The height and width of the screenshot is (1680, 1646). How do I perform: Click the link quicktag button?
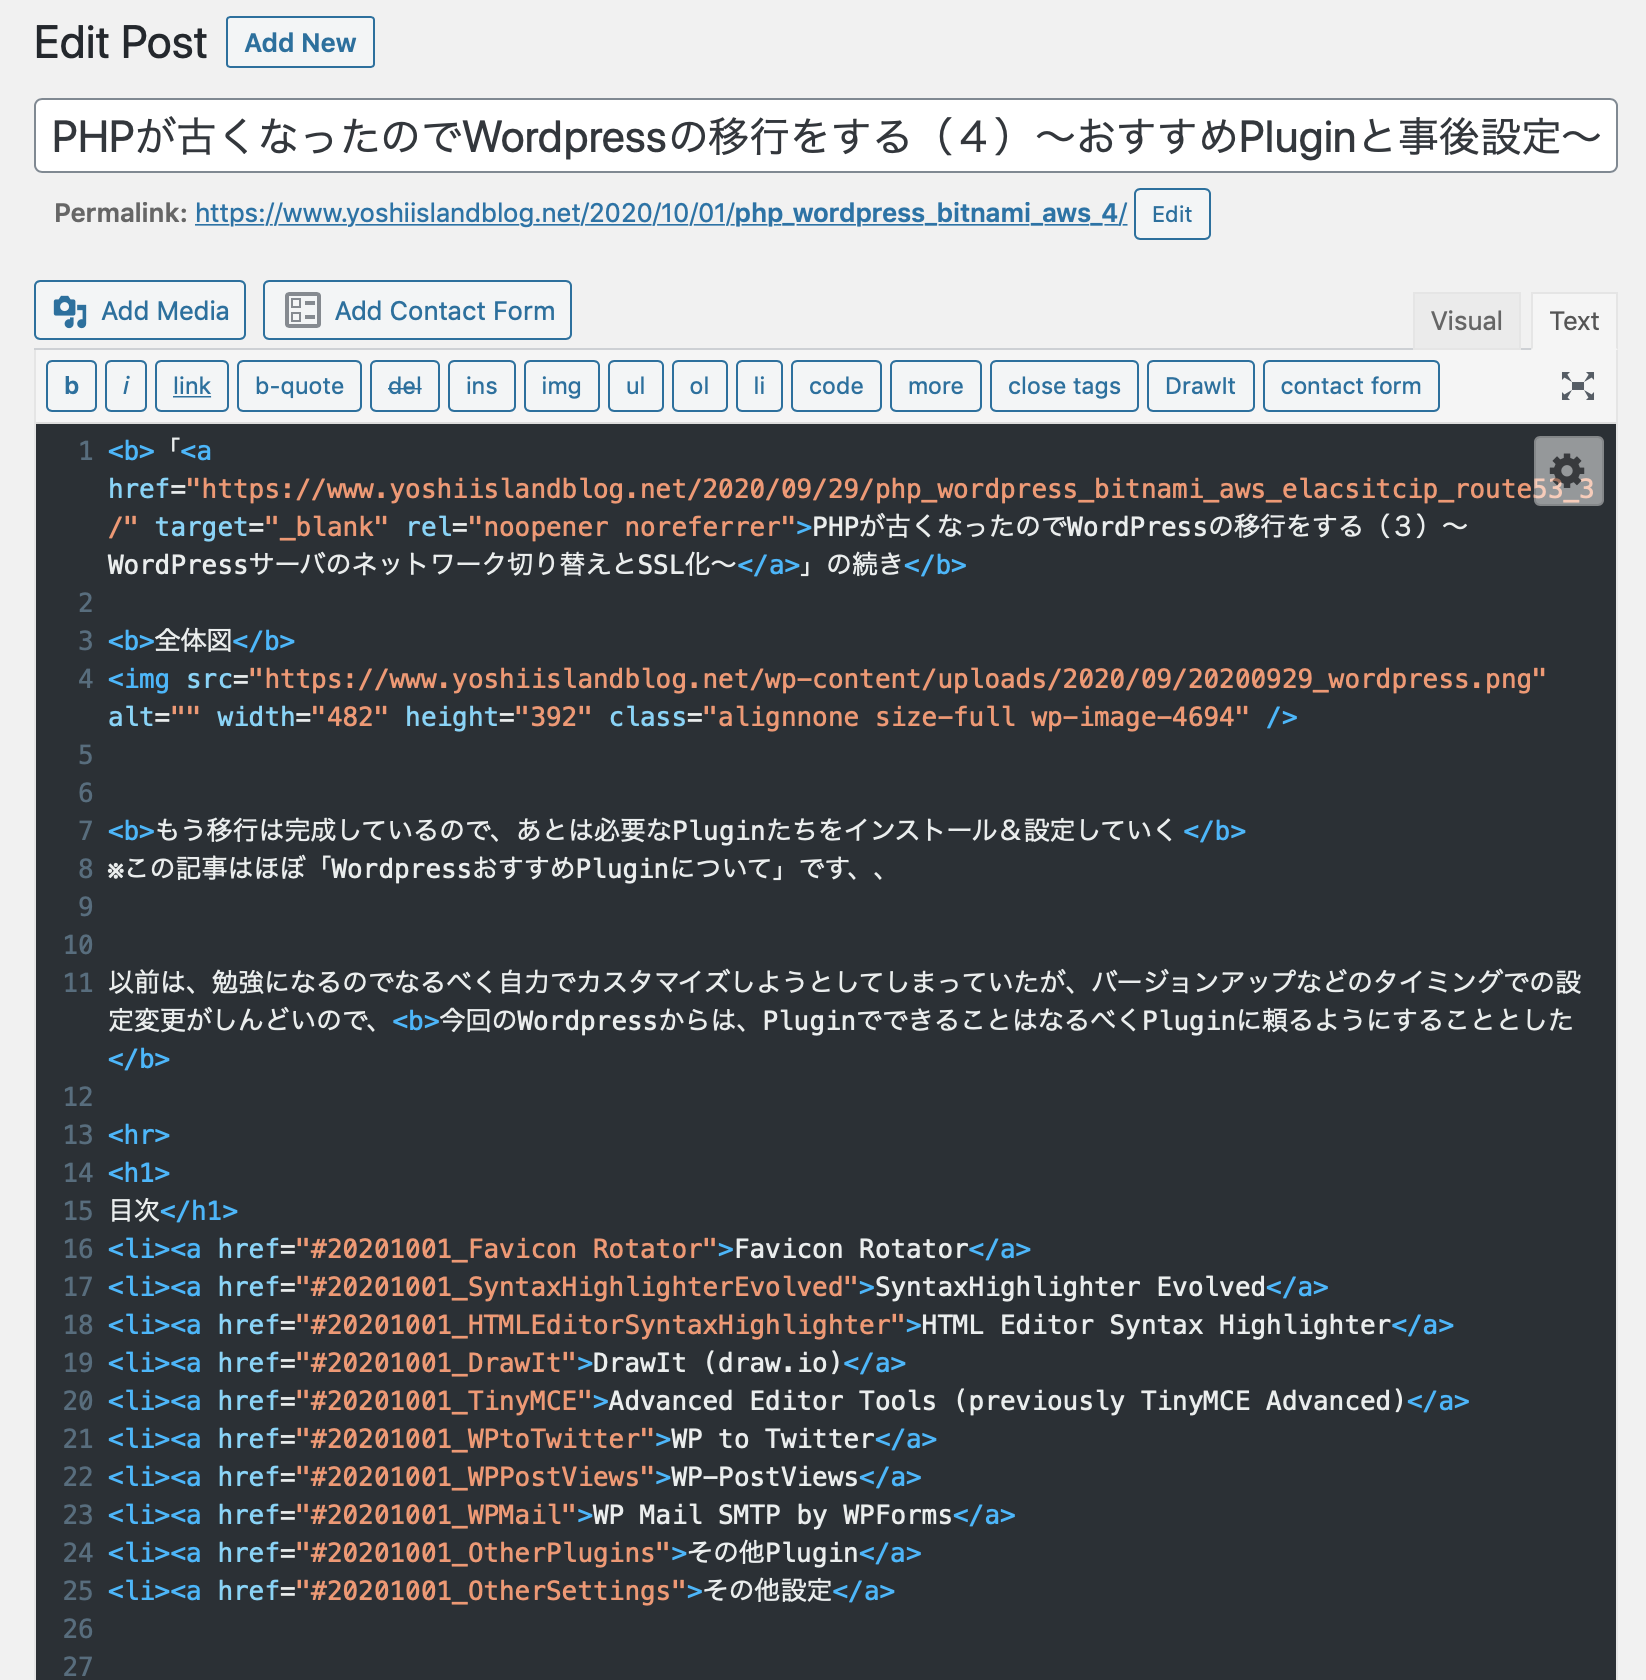pyautogui.click(x=192, y=386)
